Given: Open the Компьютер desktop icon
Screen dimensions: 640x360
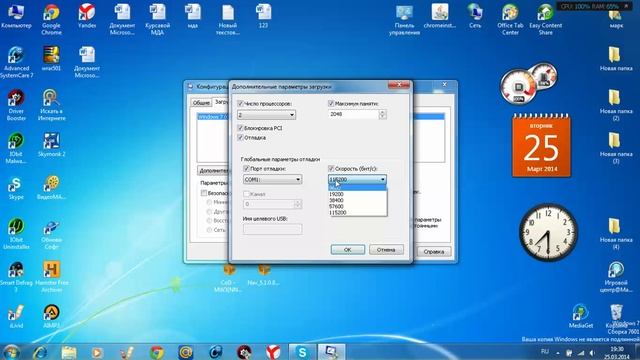Looking at the screenshot, I should coord(16,16).
